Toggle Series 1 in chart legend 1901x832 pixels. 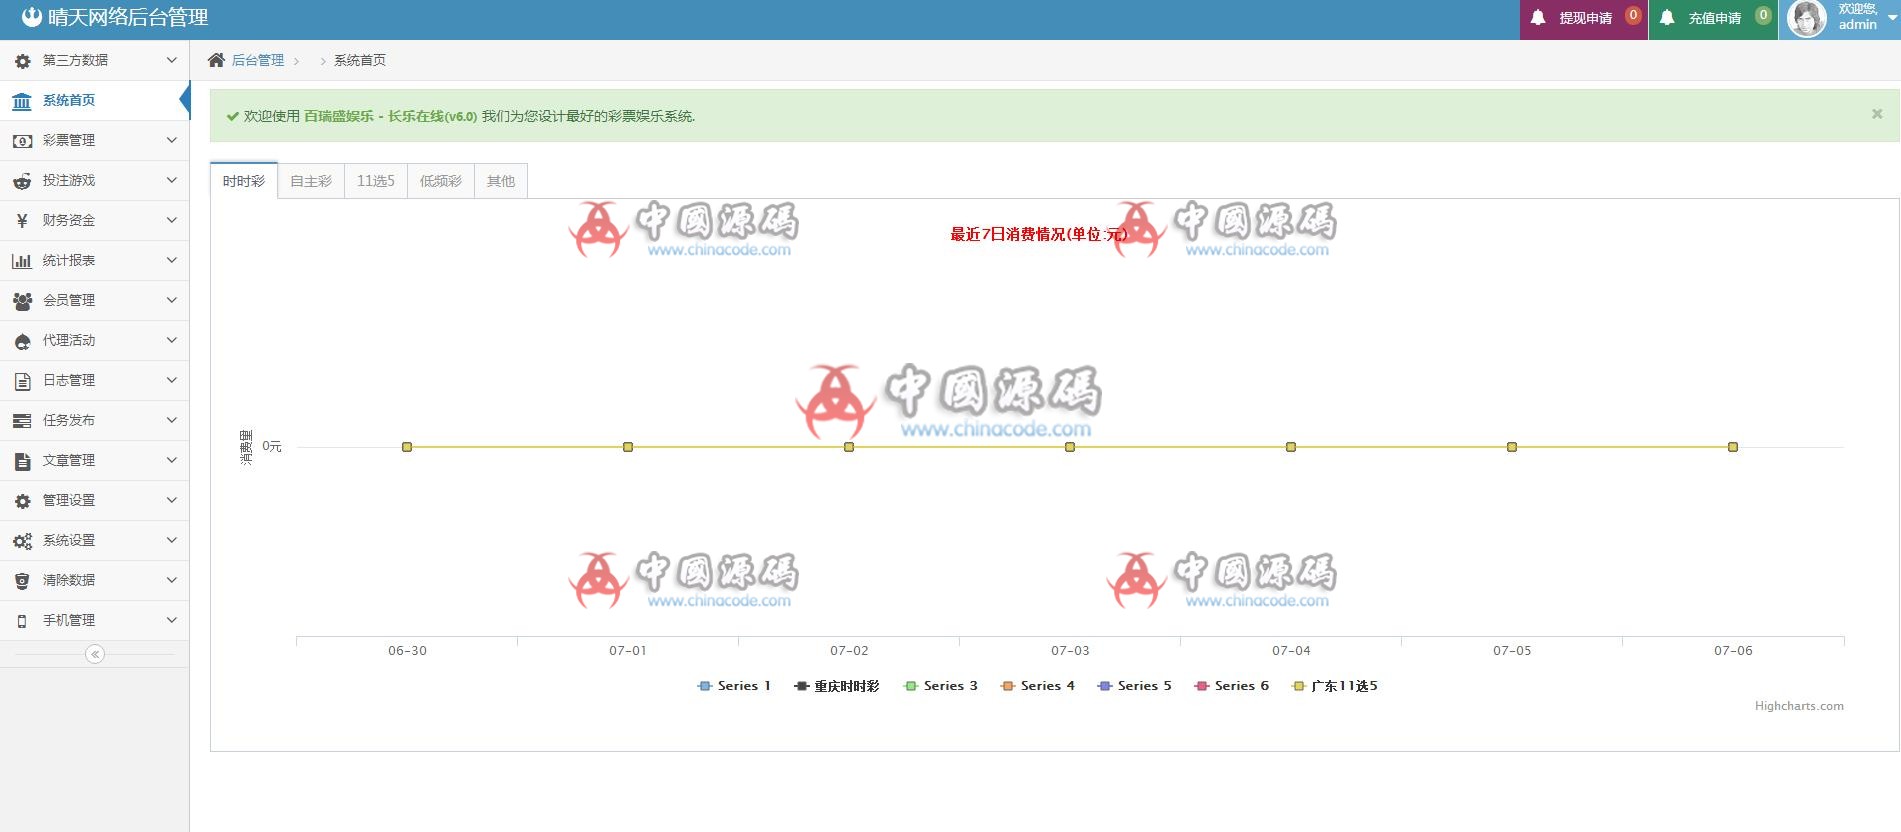[x=734, y=686]
